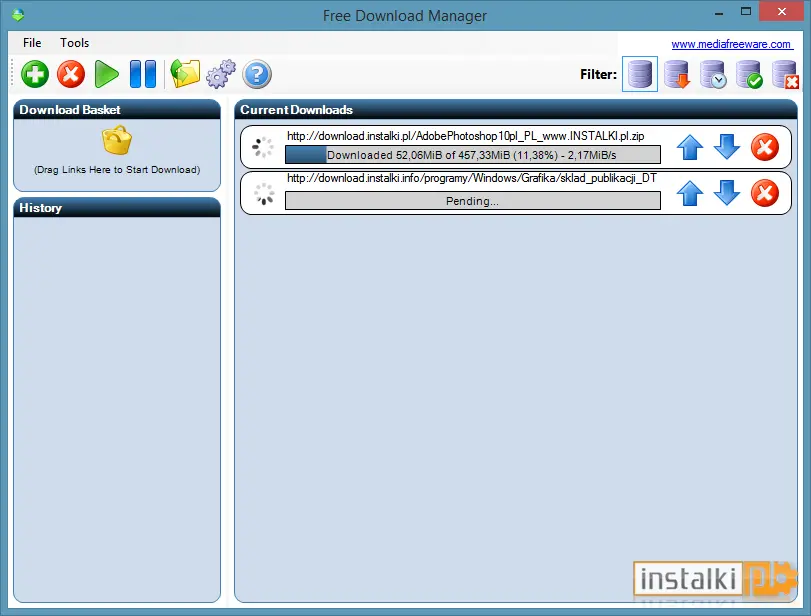Filter to show active downloading items
Viewport: 811px width, 616px height.
[x=677, y=74]
